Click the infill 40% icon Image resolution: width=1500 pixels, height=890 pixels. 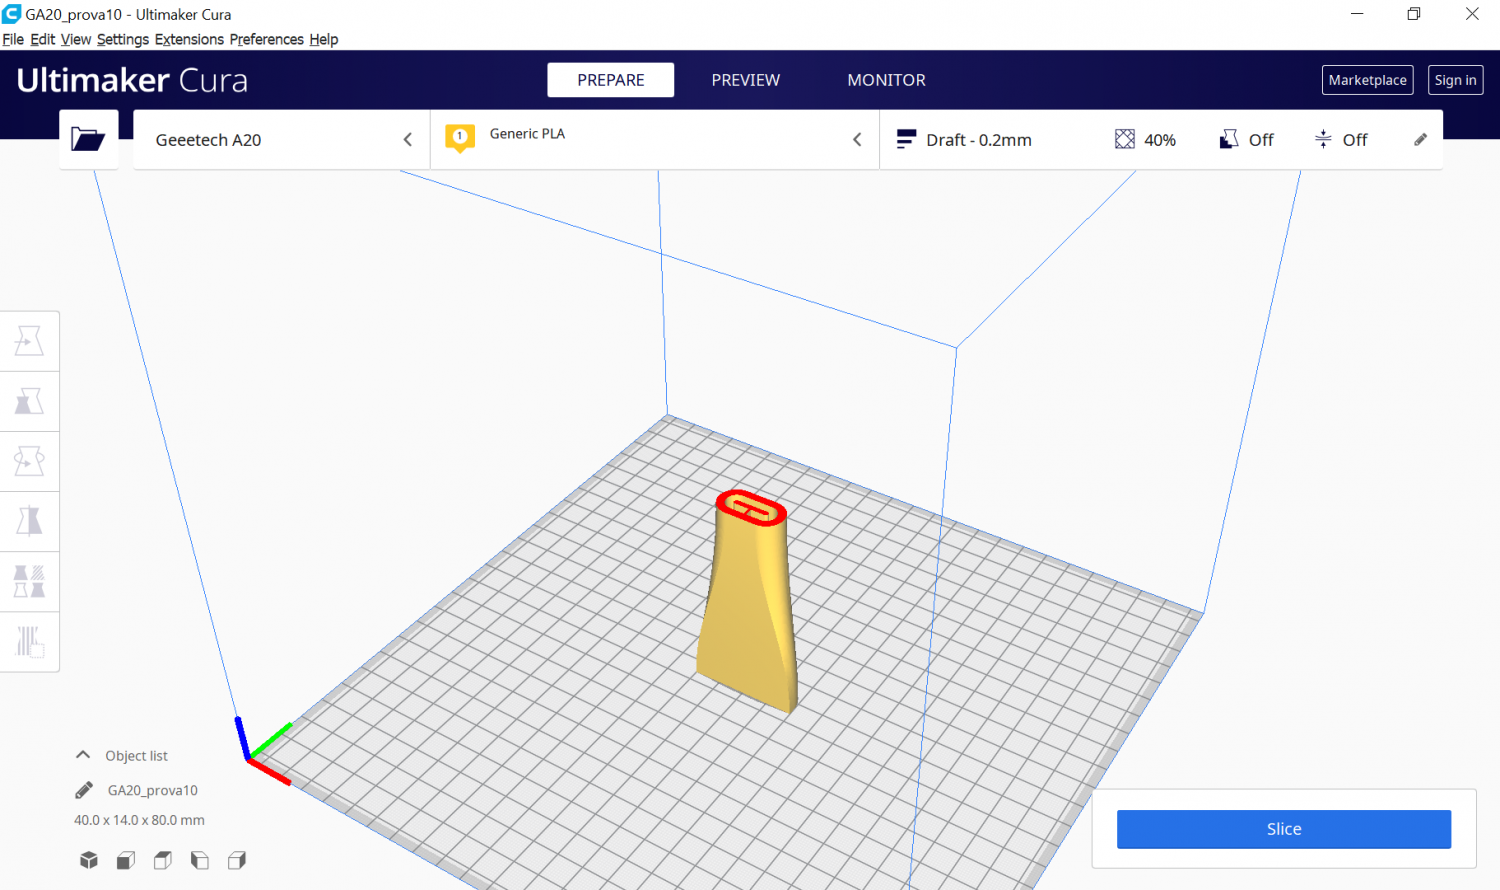pos(1125,139)
